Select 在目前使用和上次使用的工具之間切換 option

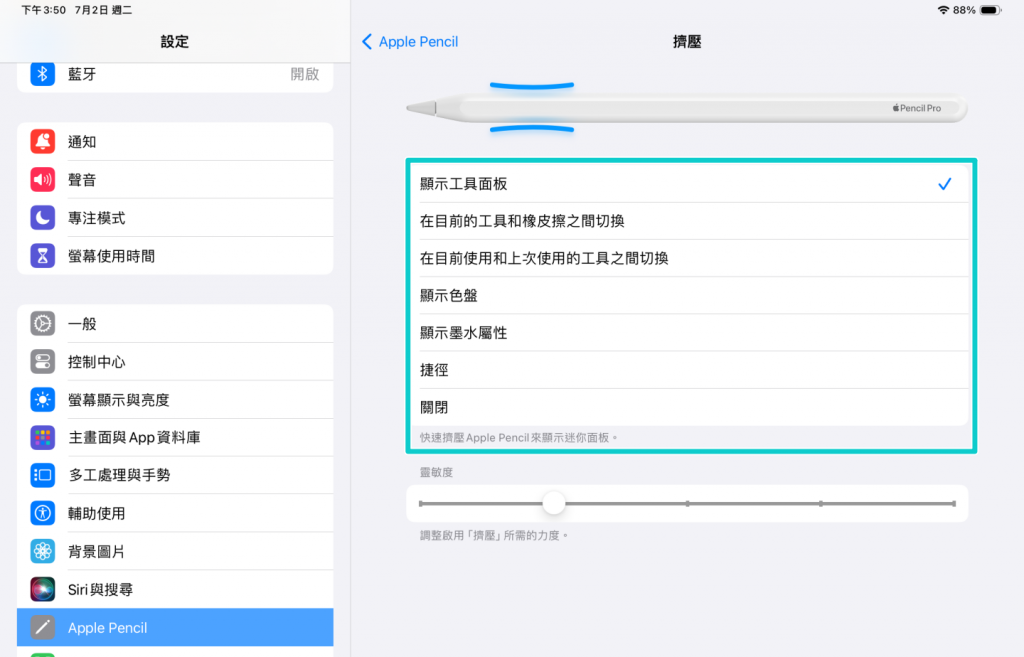(687, 258)
